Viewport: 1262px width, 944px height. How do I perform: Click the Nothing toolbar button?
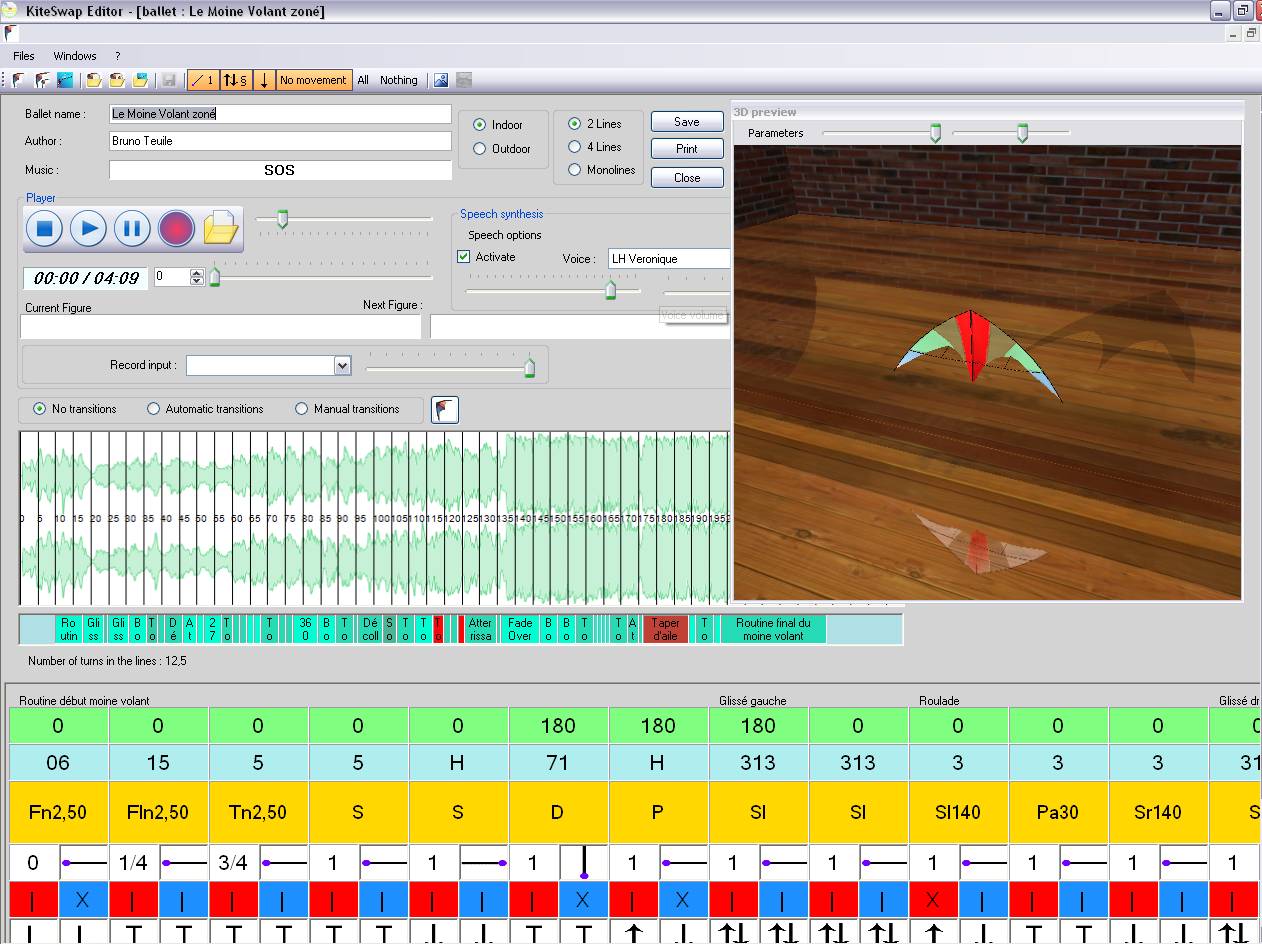(x=399, y=80)
